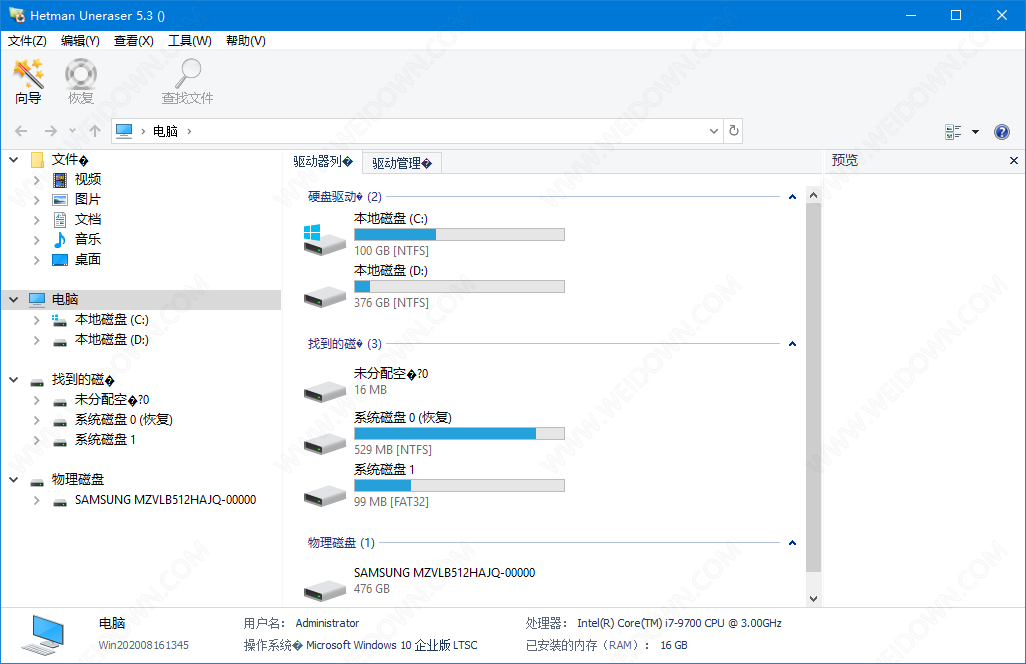Open the 工具(W) menu
1026x664 pixels.
[x=190, y=41]
